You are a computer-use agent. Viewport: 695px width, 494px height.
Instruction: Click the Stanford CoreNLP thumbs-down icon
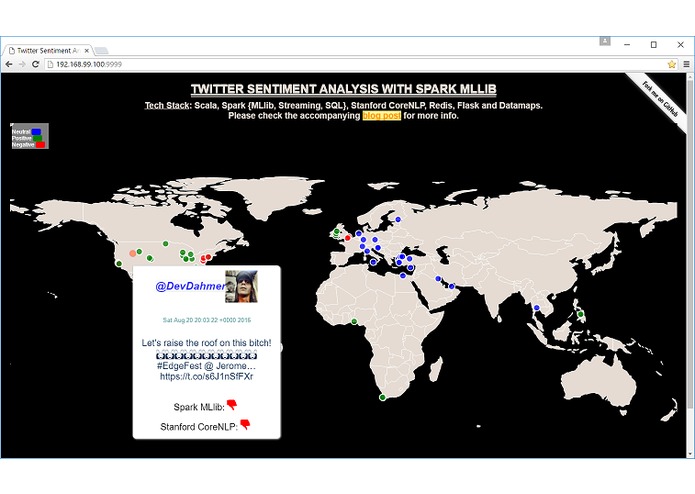tap(245, 424)
